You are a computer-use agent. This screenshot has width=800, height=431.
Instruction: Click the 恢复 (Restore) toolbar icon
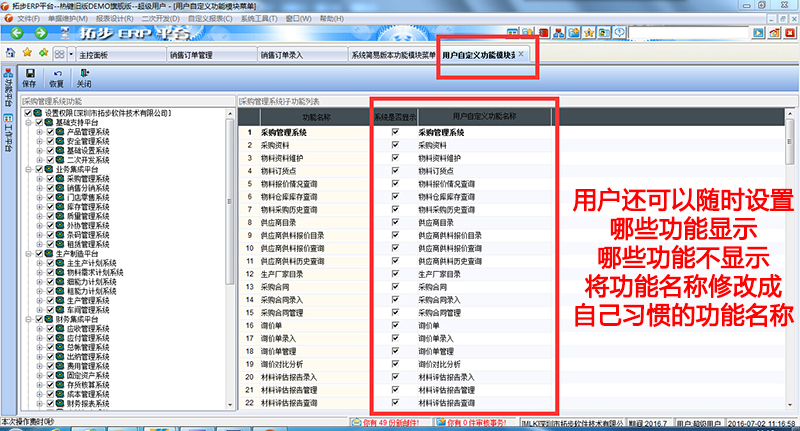tap(56, 78)
